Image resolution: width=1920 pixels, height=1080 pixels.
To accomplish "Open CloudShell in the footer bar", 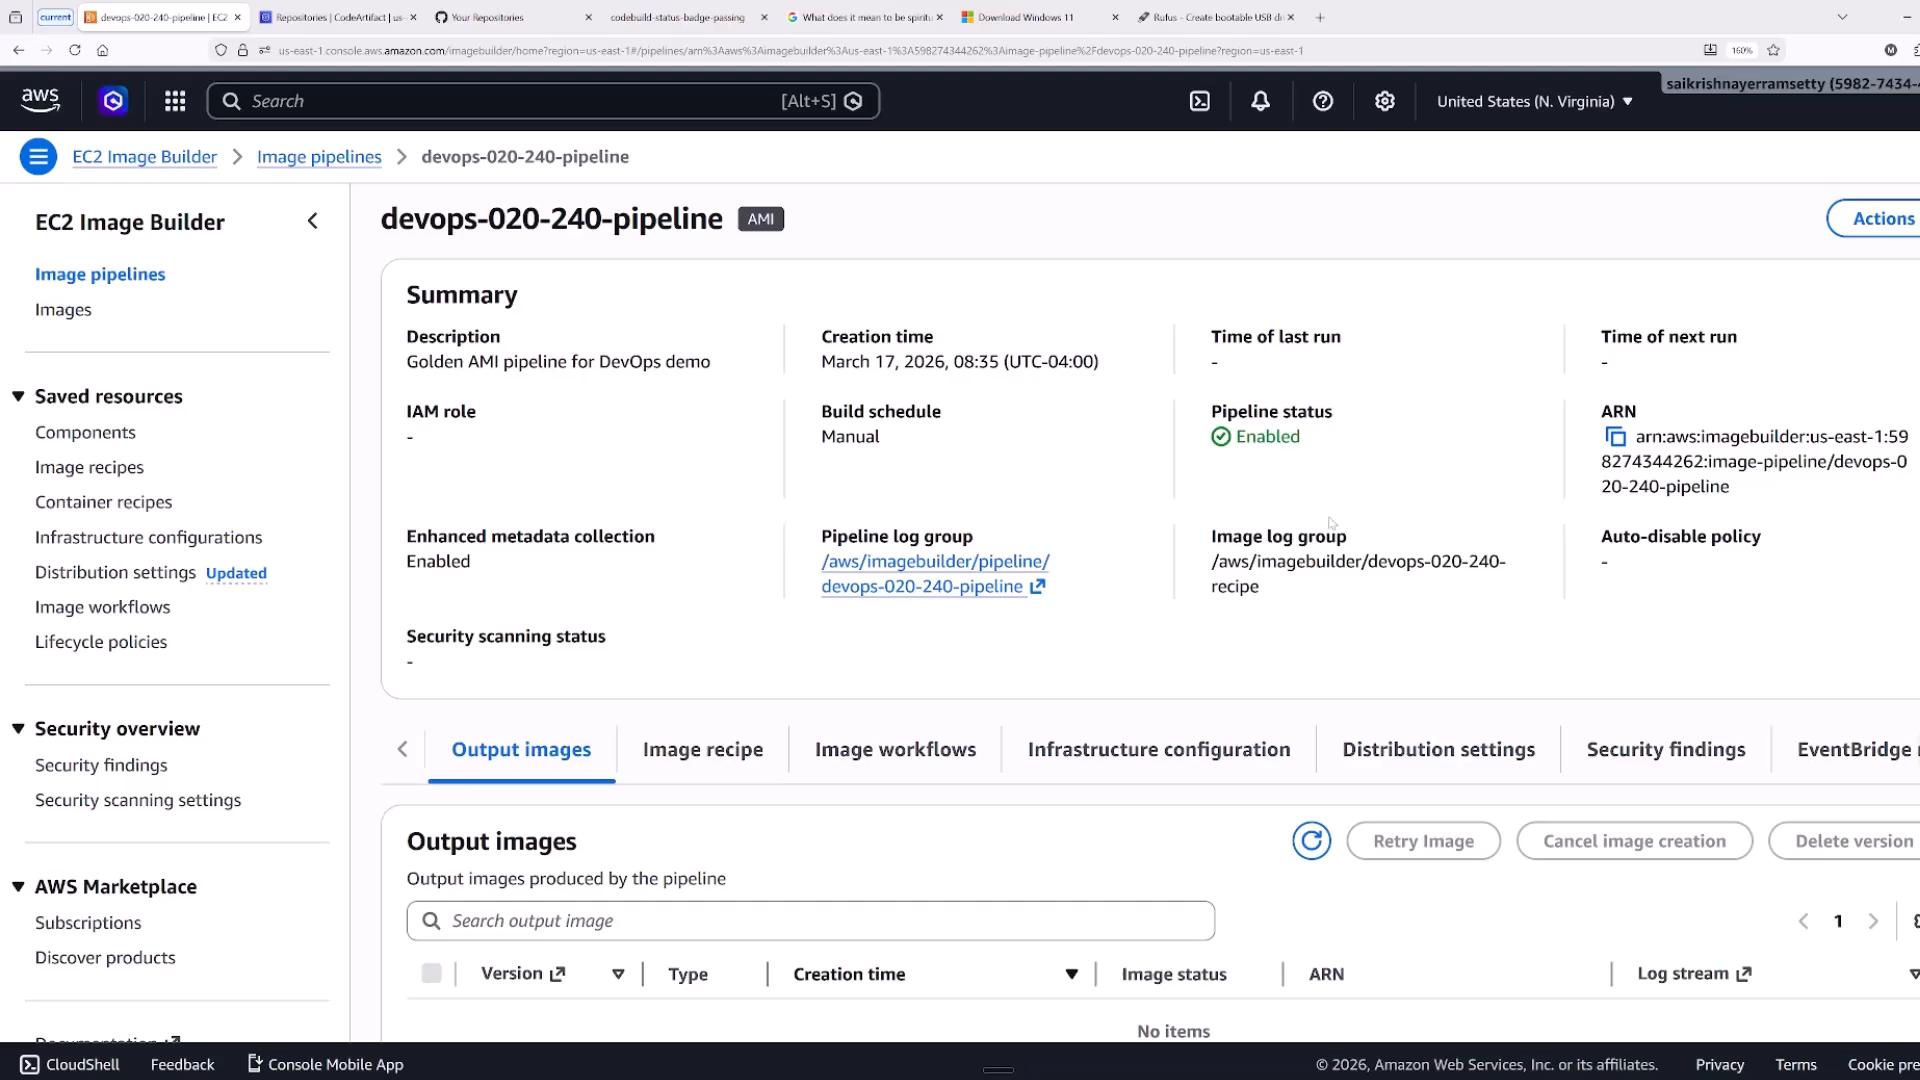I will click(70, 1065).
